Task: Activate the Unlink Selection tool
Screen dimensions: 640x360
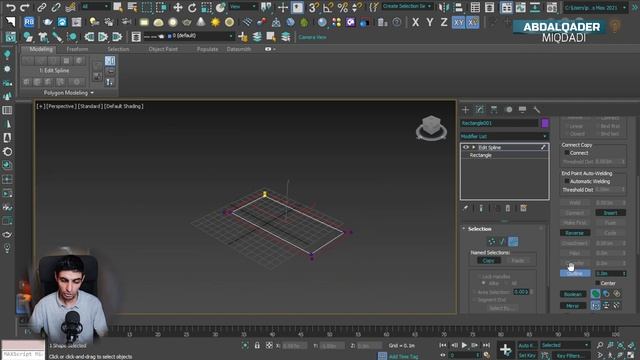Action: click(x=56, y=7)
